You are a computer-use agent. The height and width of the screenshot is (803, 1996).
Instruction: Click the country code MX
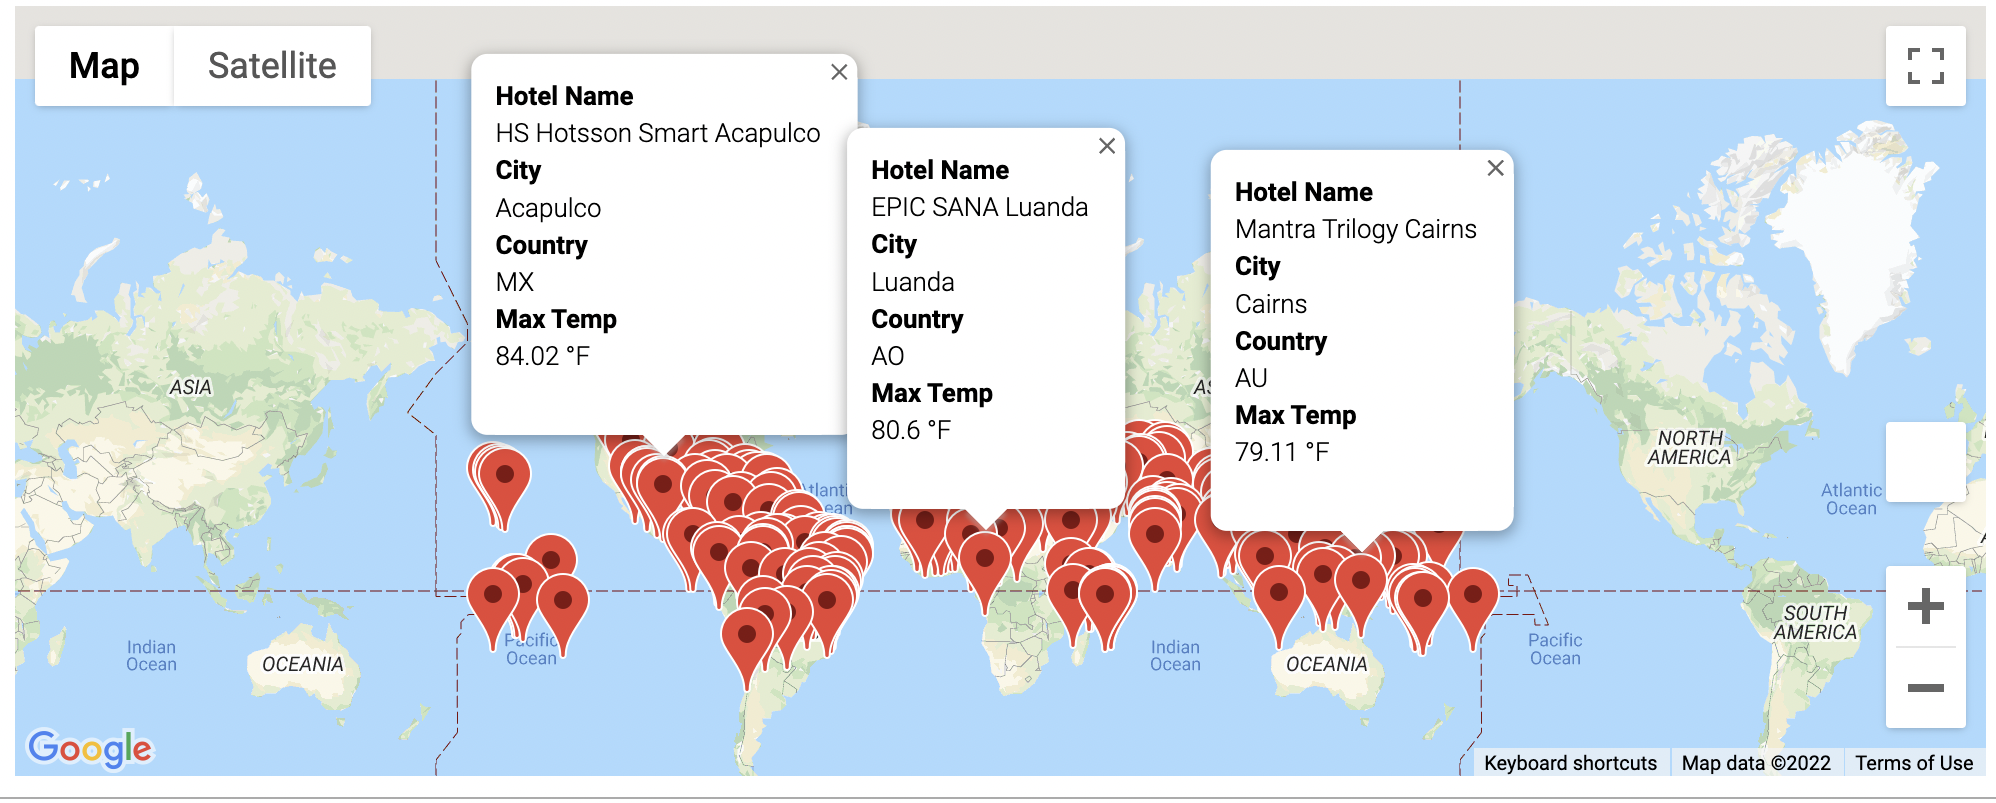pos(515,282)
